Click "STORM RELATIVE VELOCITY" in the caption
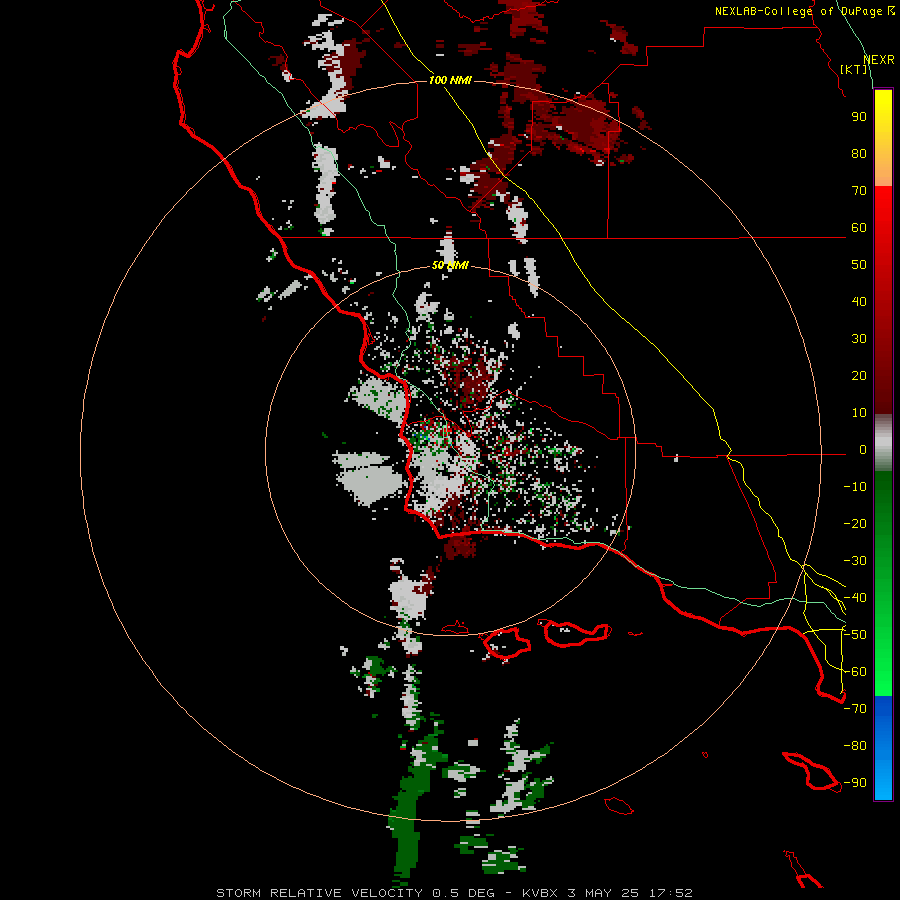The image size is (900, 900). pyautogui.click(x=320, y=893)
